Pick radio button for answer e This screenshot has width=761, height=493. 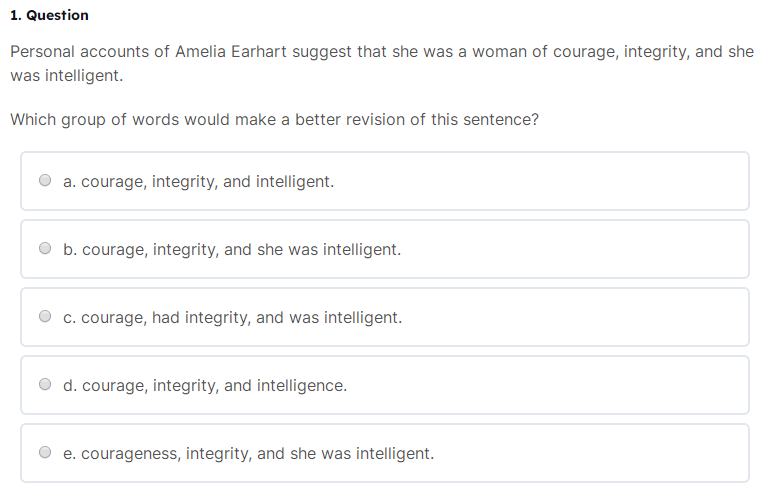pyautogui.click(x=45, y=452)
